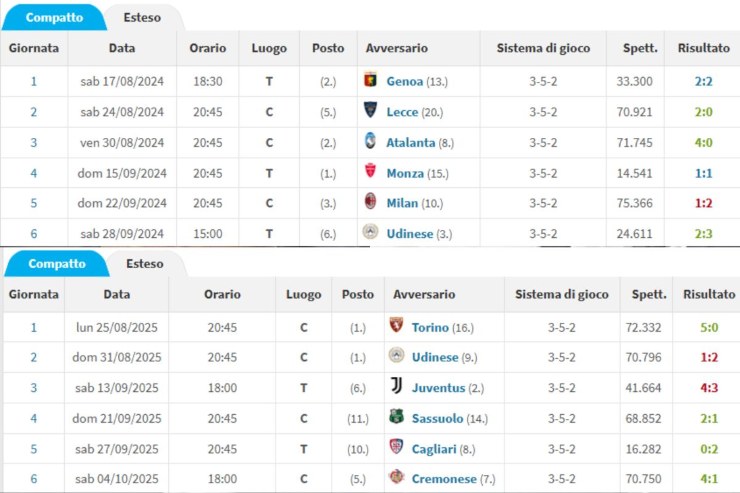Viewport: 740px width, 493px height.
Task: Click the Torino club crest icon
Action: click(x=396, y=326)
